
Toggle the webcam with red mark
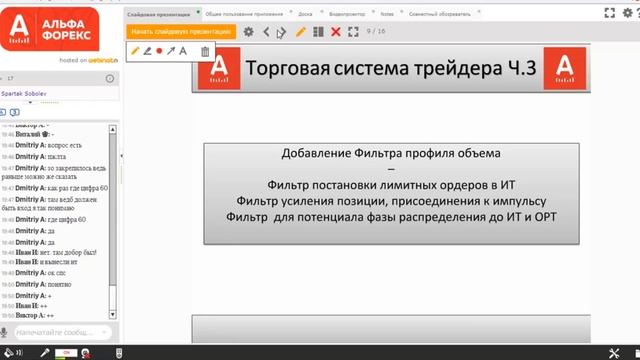(x=86, y=353)
